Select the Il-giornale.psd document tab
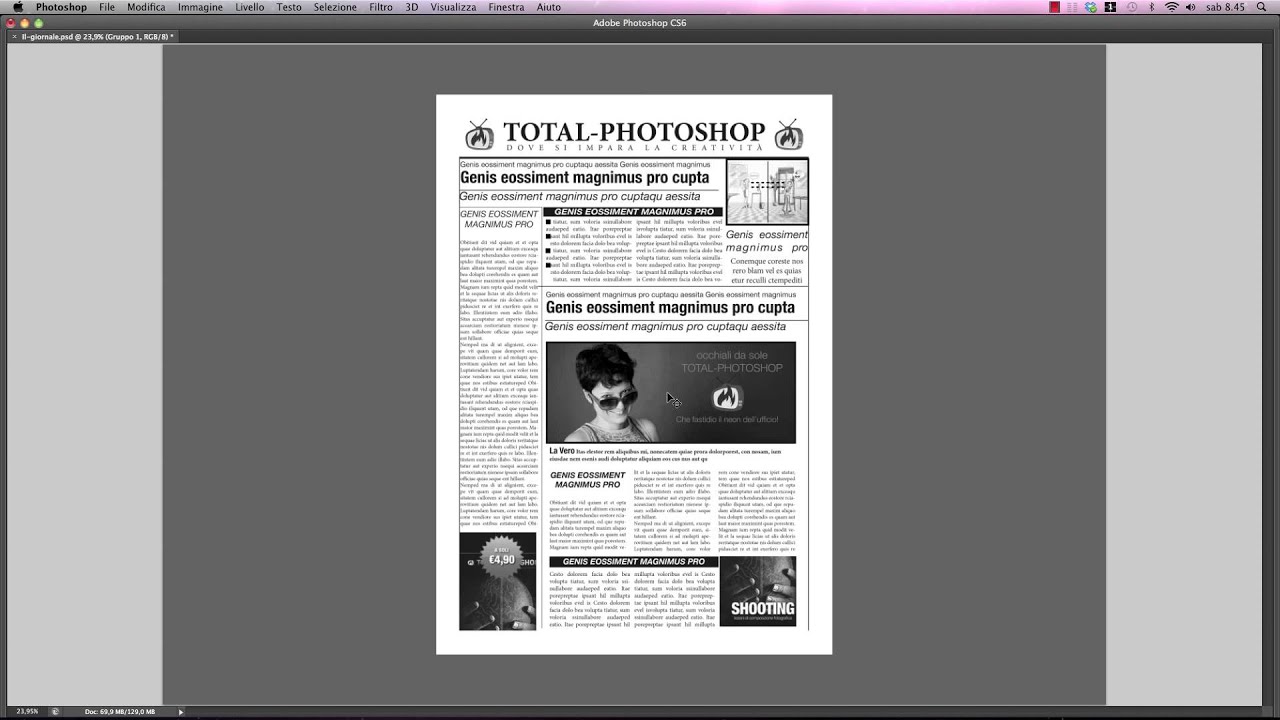This screenshot has height=720, width=1280. pyautogui.click(x=98, y=36)
